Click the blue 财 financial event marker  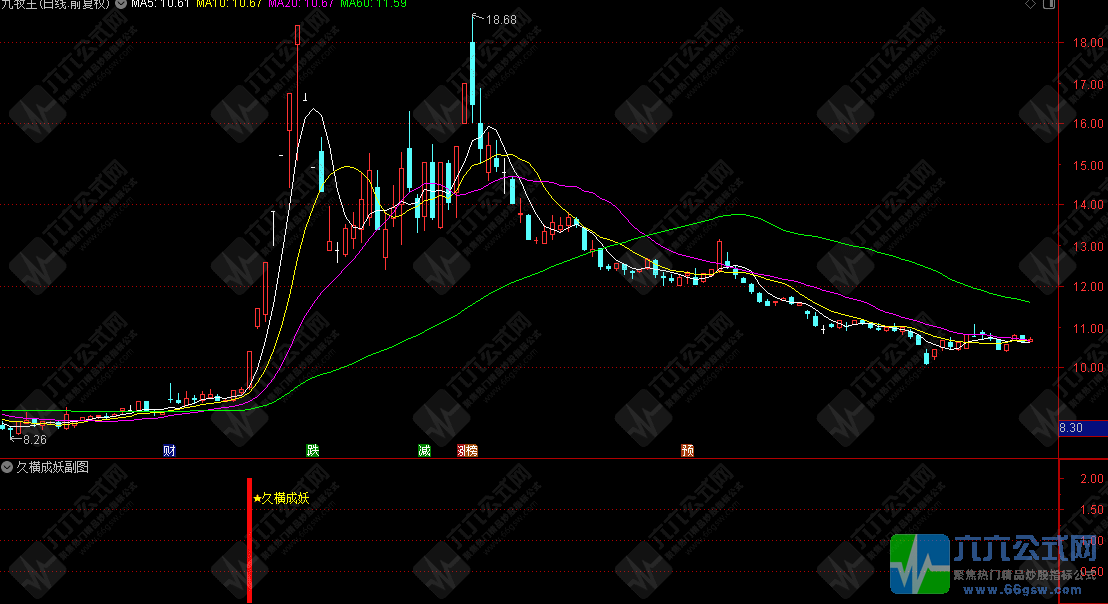point(169,451)
